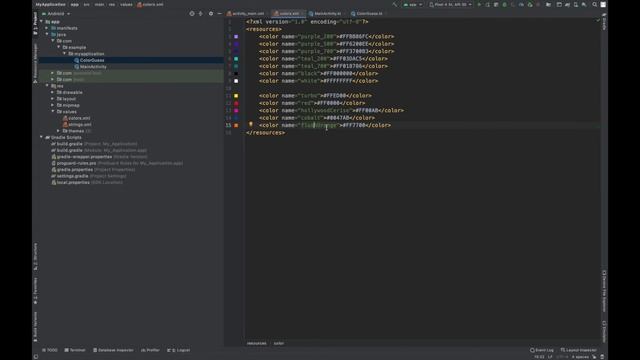640x360 pixels.
Task: Collapse the values folder arrow
Action: pos(53,111)
